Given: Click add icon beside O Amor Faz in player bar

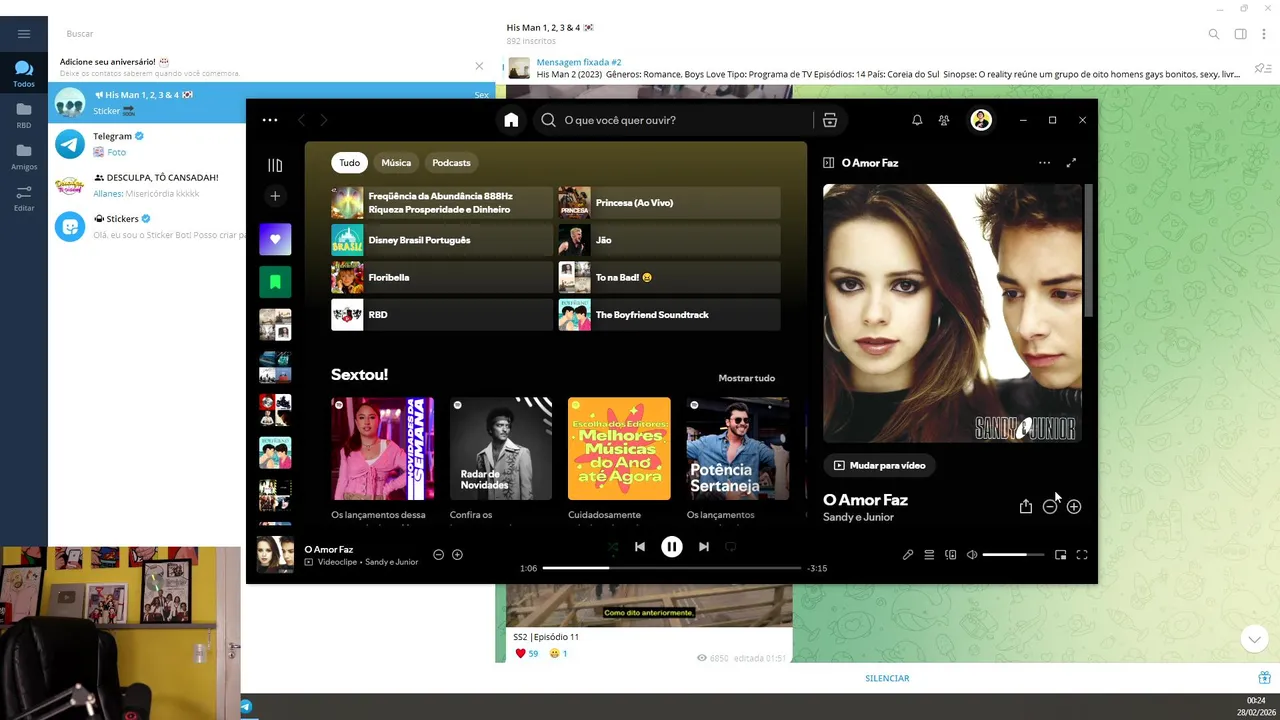Looking at the screenshot, I should [x=457, y=555].
